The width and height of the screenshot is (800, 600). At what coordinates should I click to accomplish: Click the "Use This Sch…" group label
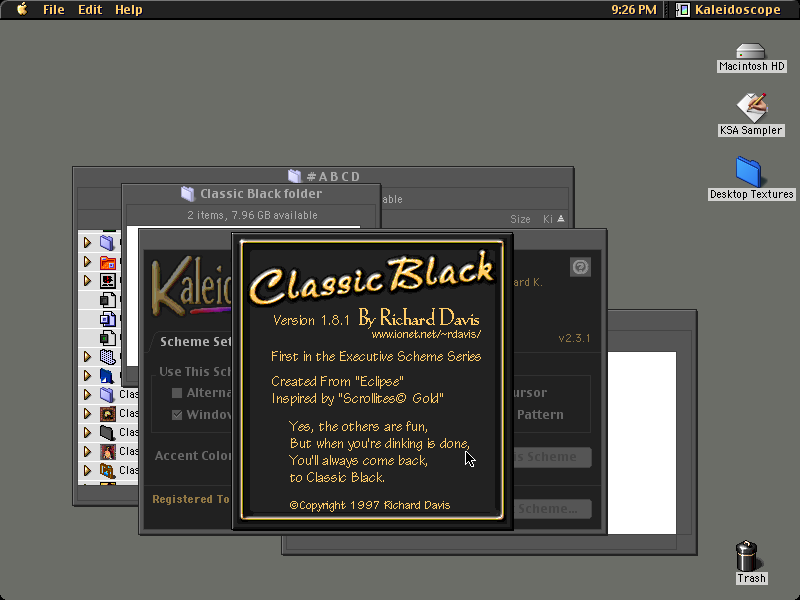[x=195, y=371]
